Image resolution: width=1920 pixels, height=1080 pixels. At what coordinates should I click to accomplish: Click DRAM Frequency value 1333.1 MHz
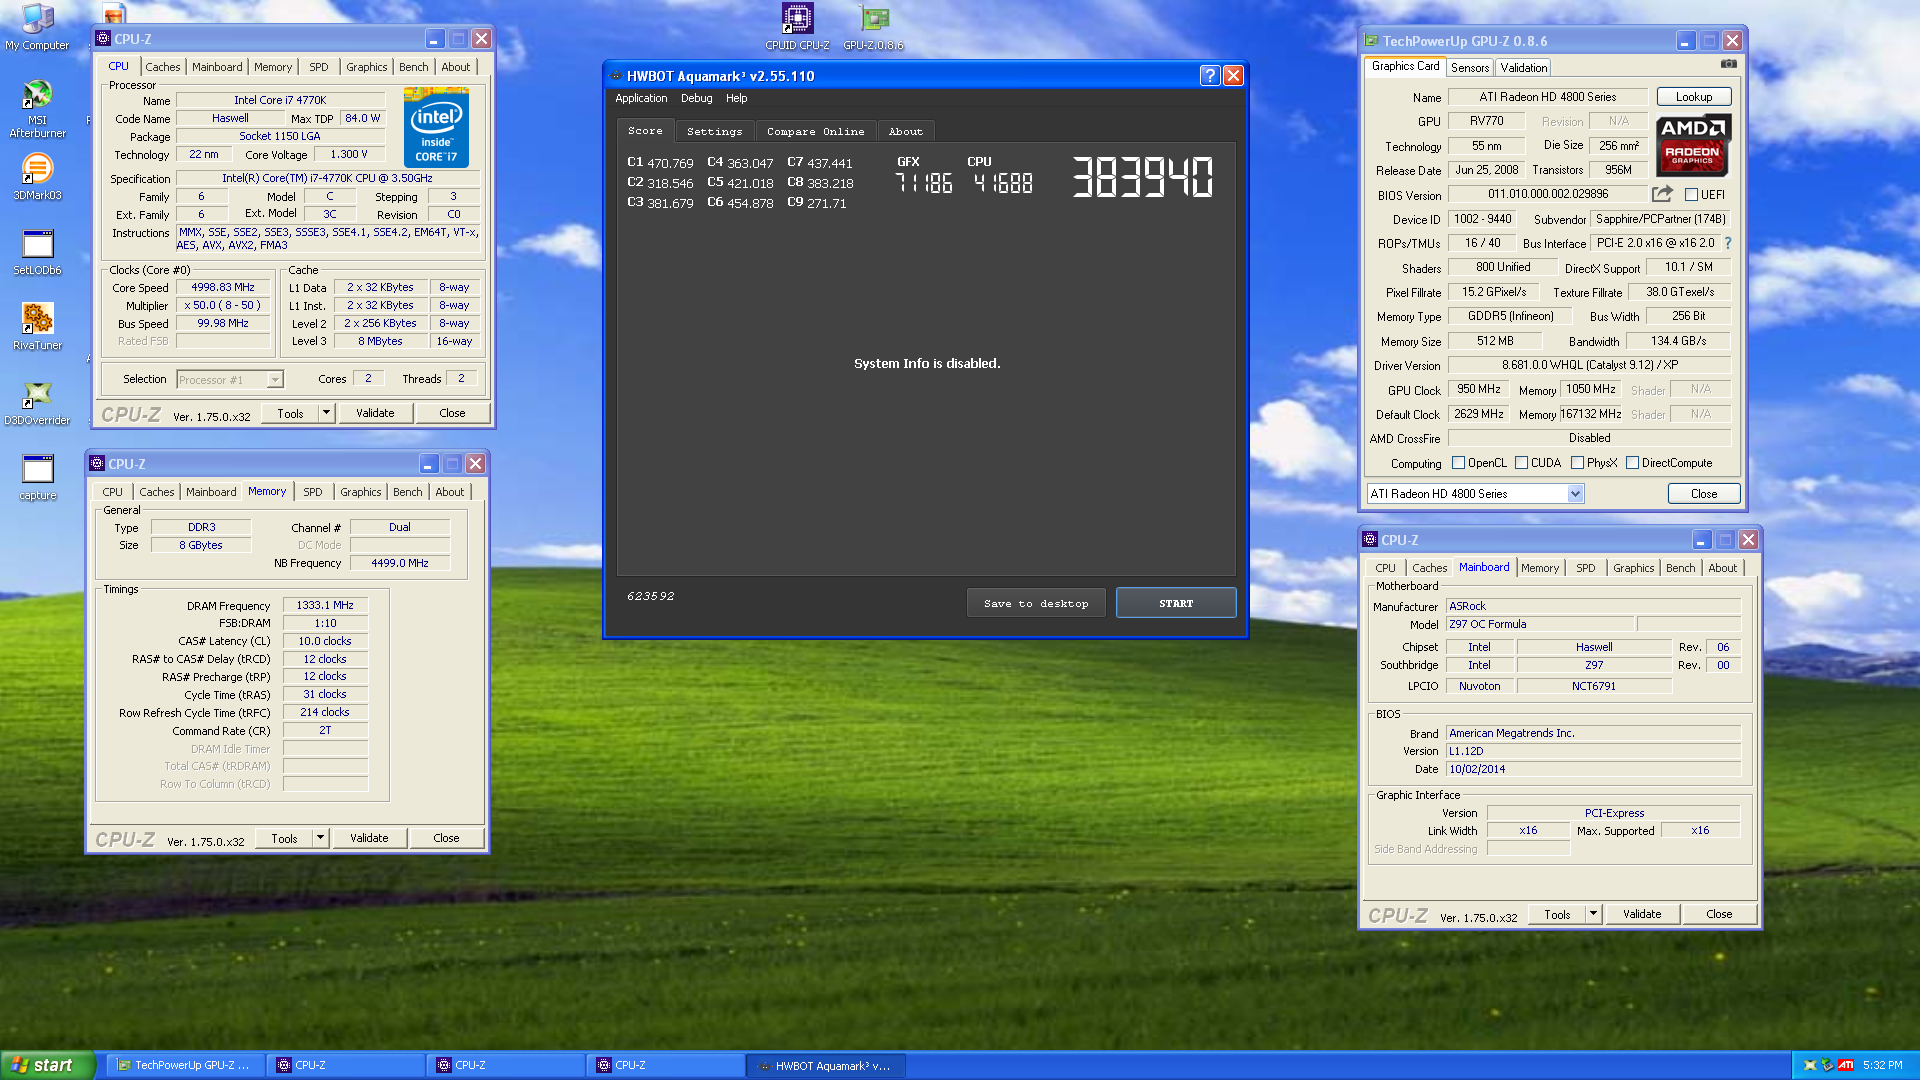pos(325,606)
